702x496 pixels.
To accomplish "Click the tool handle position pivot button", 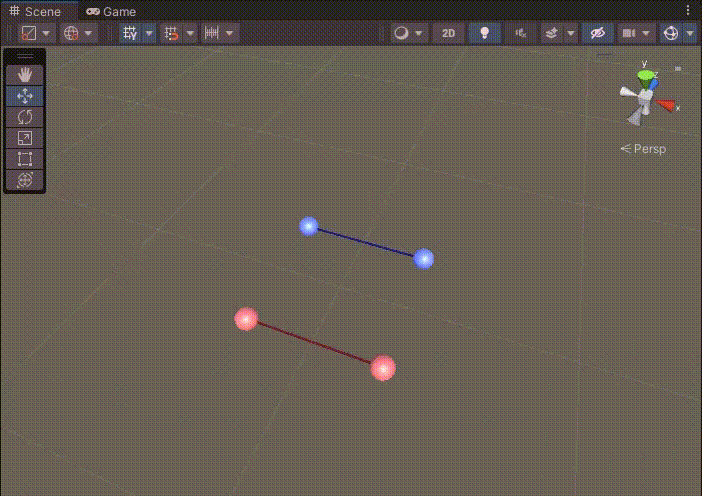I will point(29,33).
